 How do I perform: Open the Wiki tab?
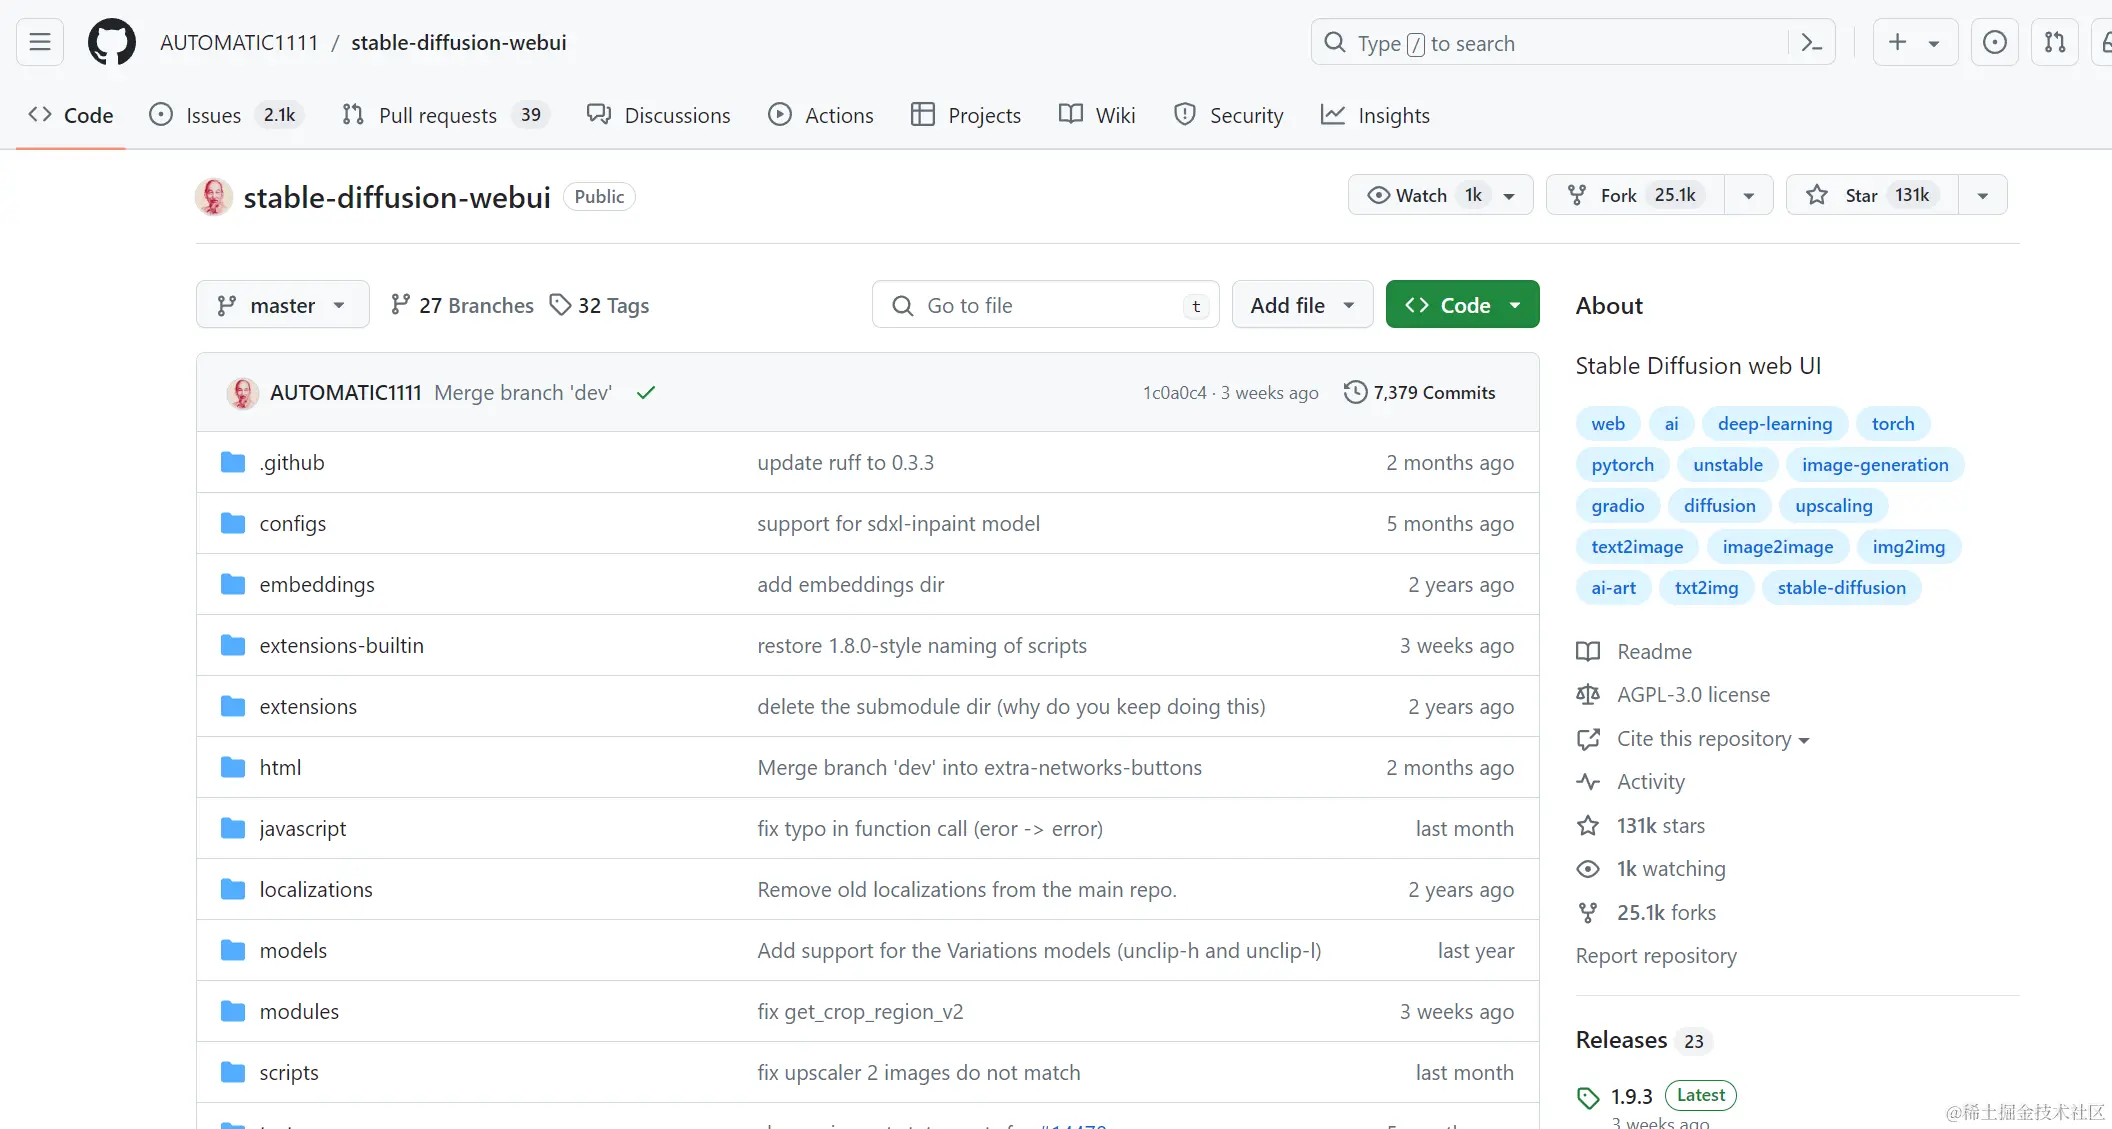click(1097, 115)
